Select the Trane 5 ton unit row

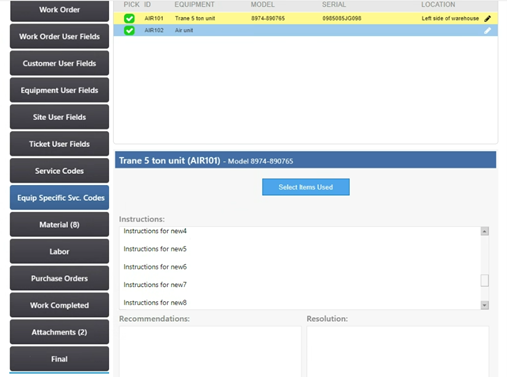[306, 18]
